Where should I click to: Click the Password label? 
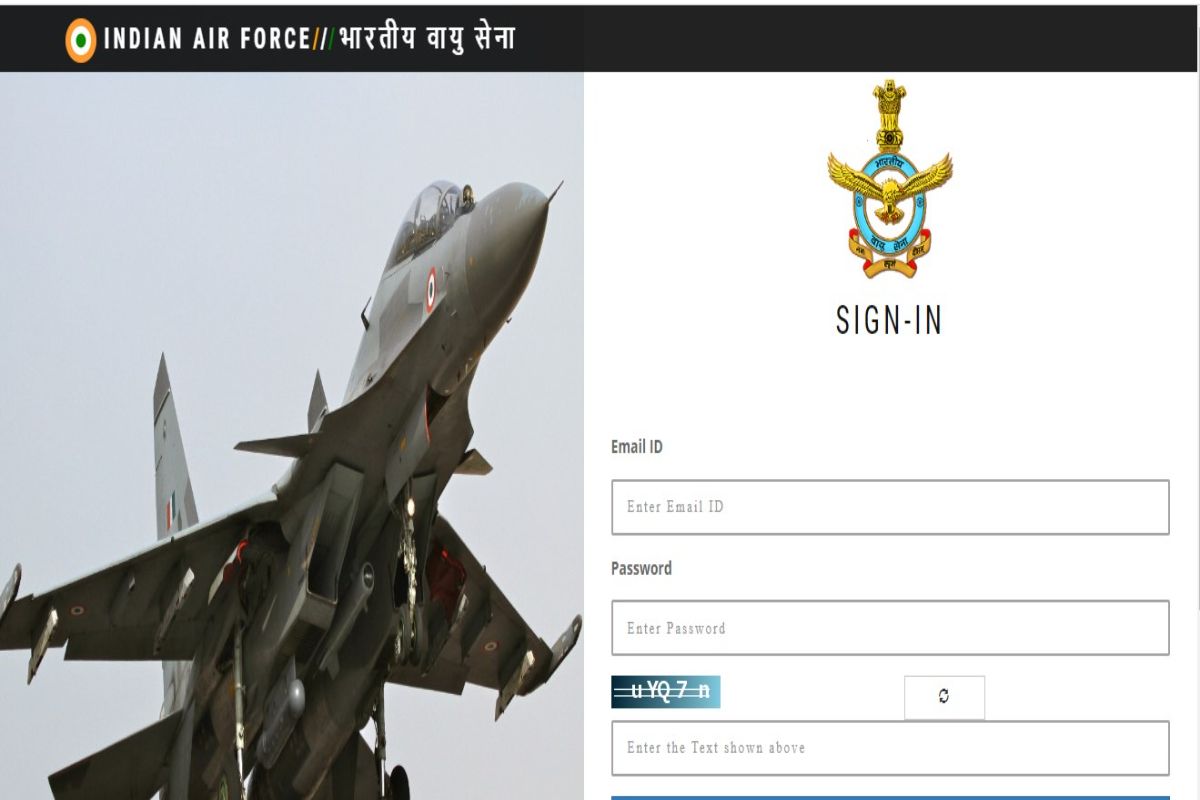coord(641,568)
